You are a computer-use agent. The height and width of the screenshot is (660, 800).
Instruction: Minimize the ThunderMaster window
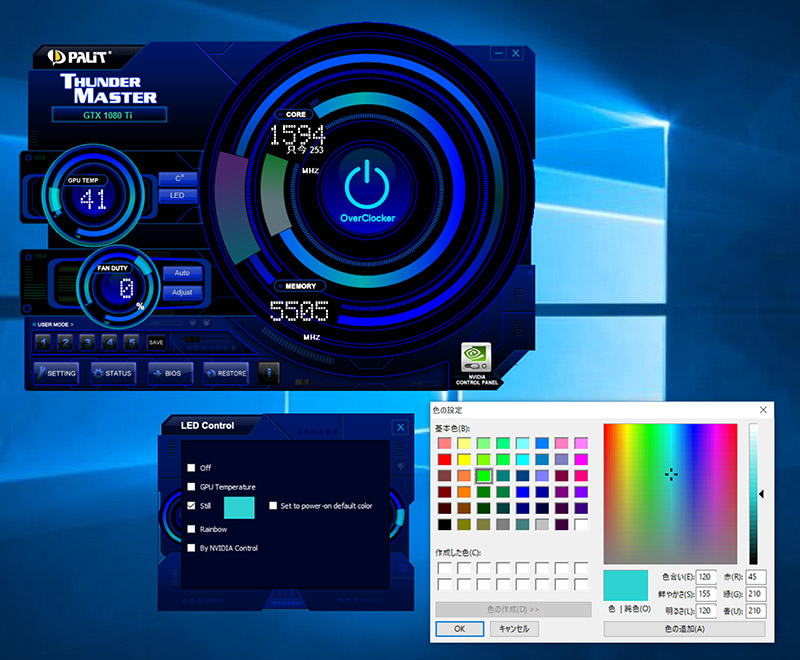tap(498, 53)
